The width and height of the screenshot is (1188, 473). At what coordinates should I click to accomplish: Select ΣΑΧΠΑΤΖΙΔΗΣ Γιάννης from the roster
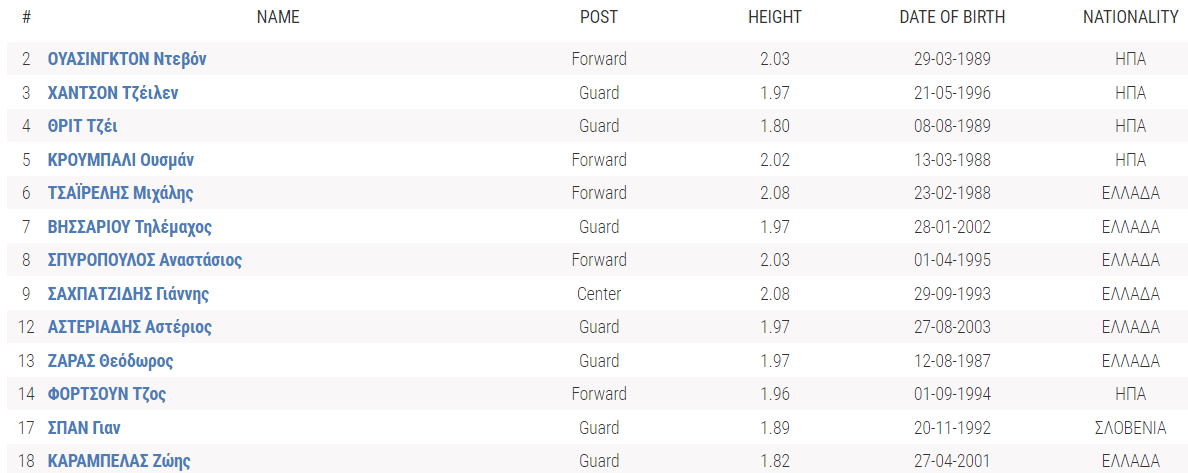[128, 294]
